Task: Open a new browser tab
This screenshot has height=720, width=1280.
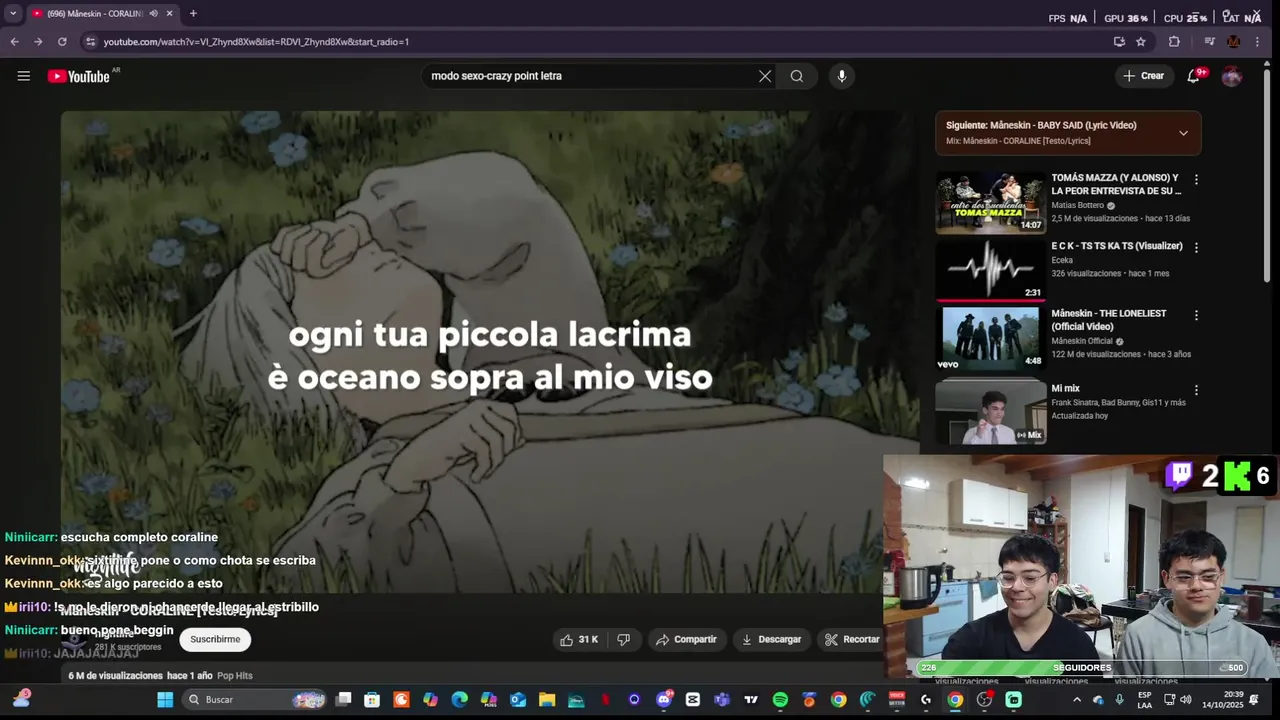Action: point(193,14)
